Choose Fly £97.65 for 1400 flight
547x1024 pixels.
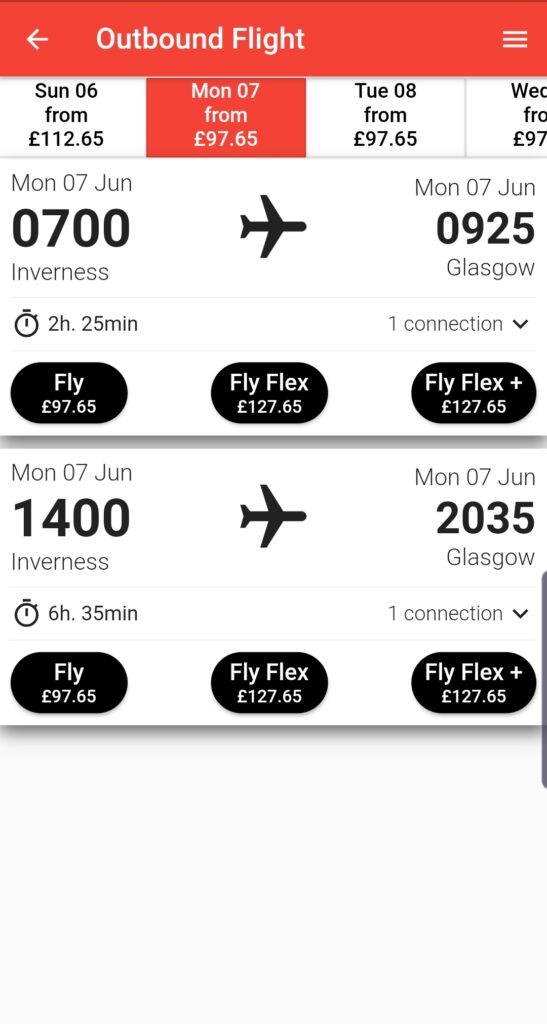pyautogui.click(x=69, y=682)
